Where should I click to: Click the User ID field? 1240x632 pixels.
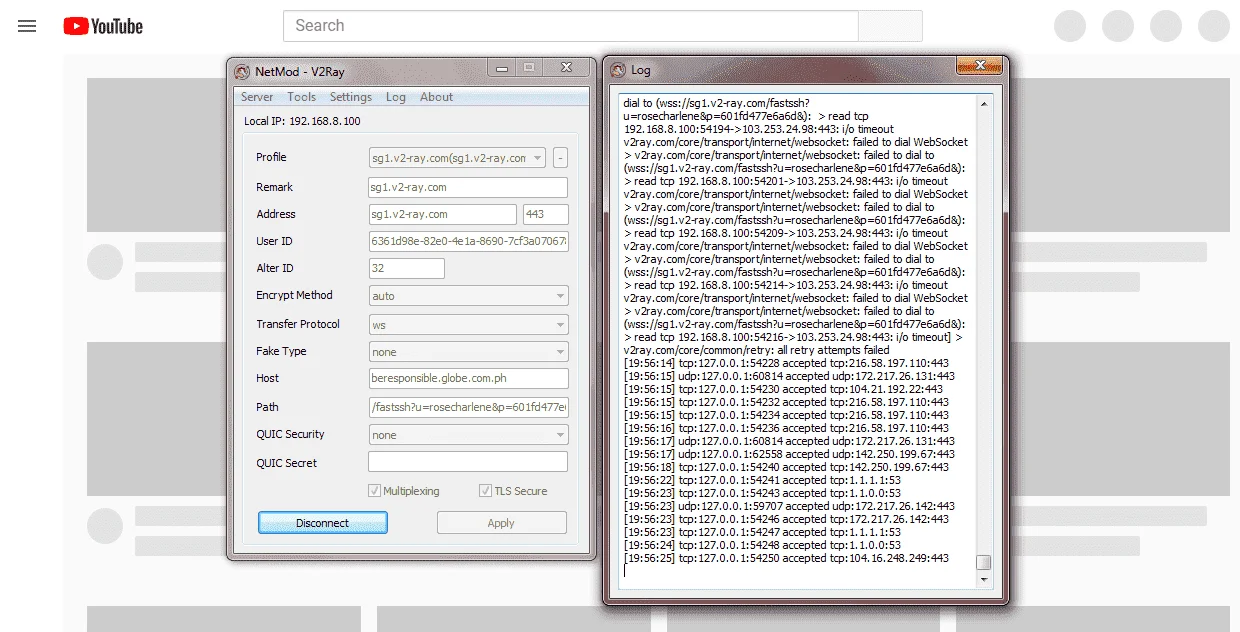pyautogui.click(x=468, y=241)
